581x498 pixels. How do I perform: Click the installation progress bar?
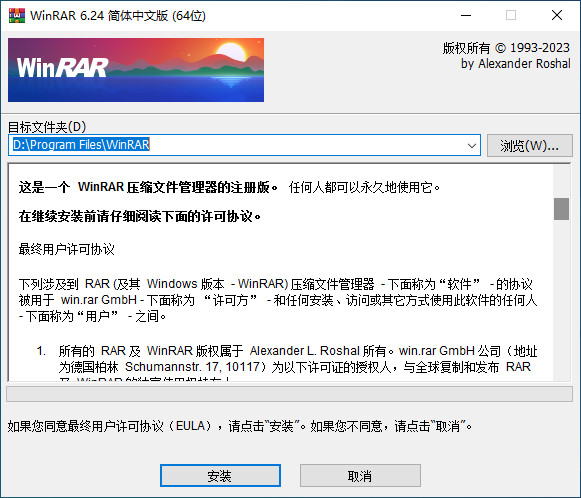[289, 394]
